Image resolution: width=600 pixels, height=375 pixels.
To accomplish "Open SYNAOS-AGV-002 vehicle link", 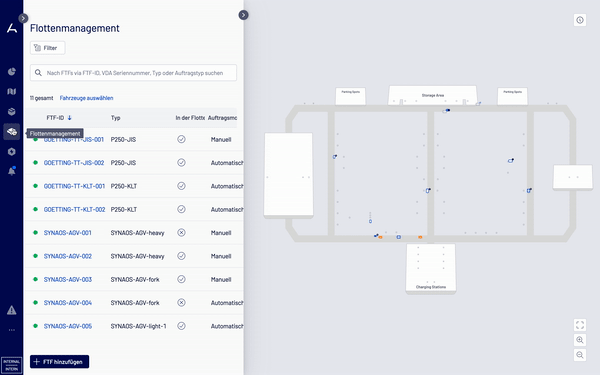I will point(68,256).
